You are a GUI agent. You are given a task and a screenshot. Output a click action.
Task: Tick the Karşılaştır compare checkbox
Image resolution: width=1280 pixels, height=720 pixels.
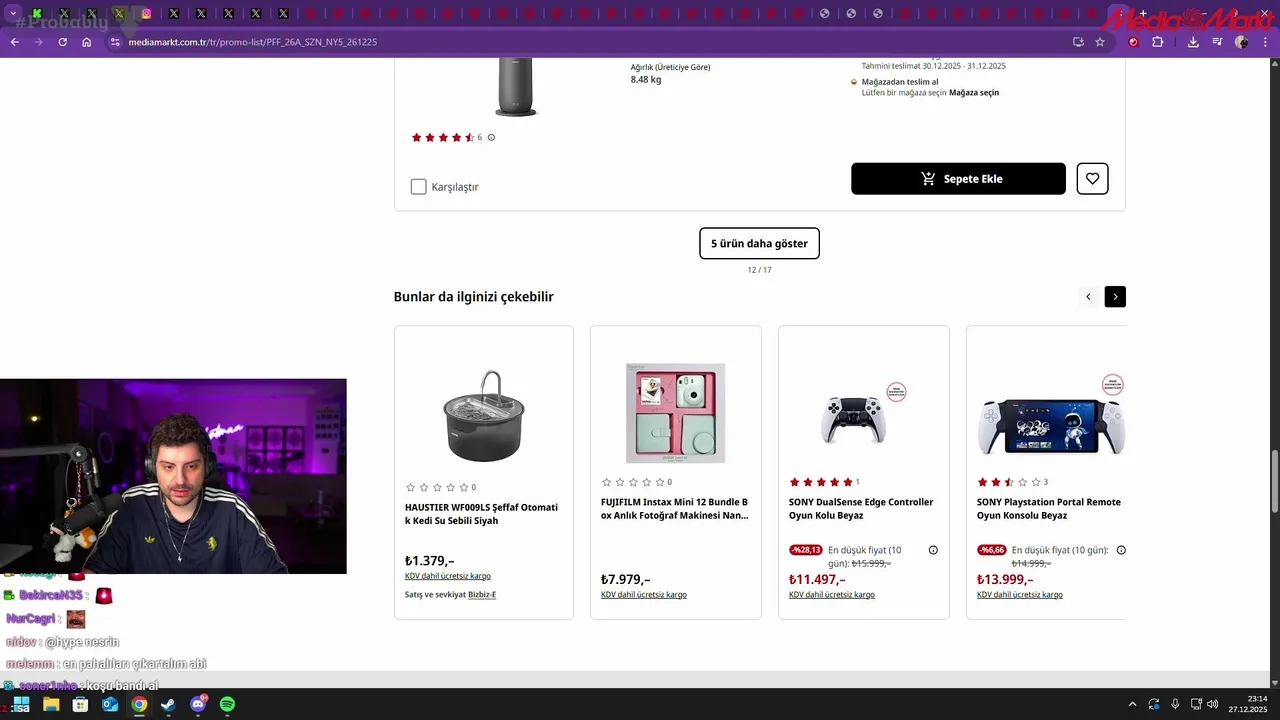pyautogui.click(x=419, y=187)
